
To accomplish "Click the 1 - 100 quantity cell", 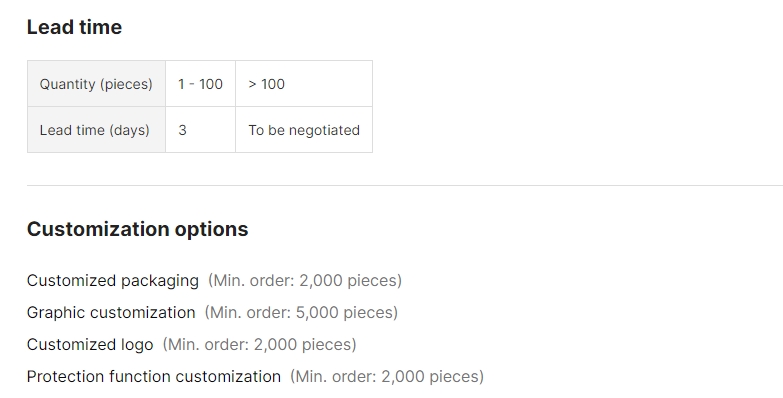I will coord(200,83).
